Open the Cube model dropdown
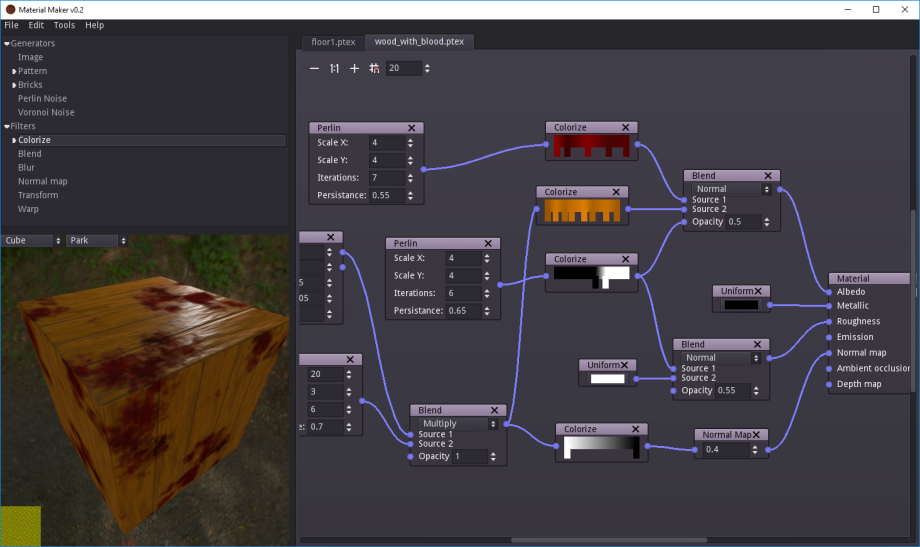Image resolution: width=920 pixels, height=547 pixels. (x=32, y=241)
